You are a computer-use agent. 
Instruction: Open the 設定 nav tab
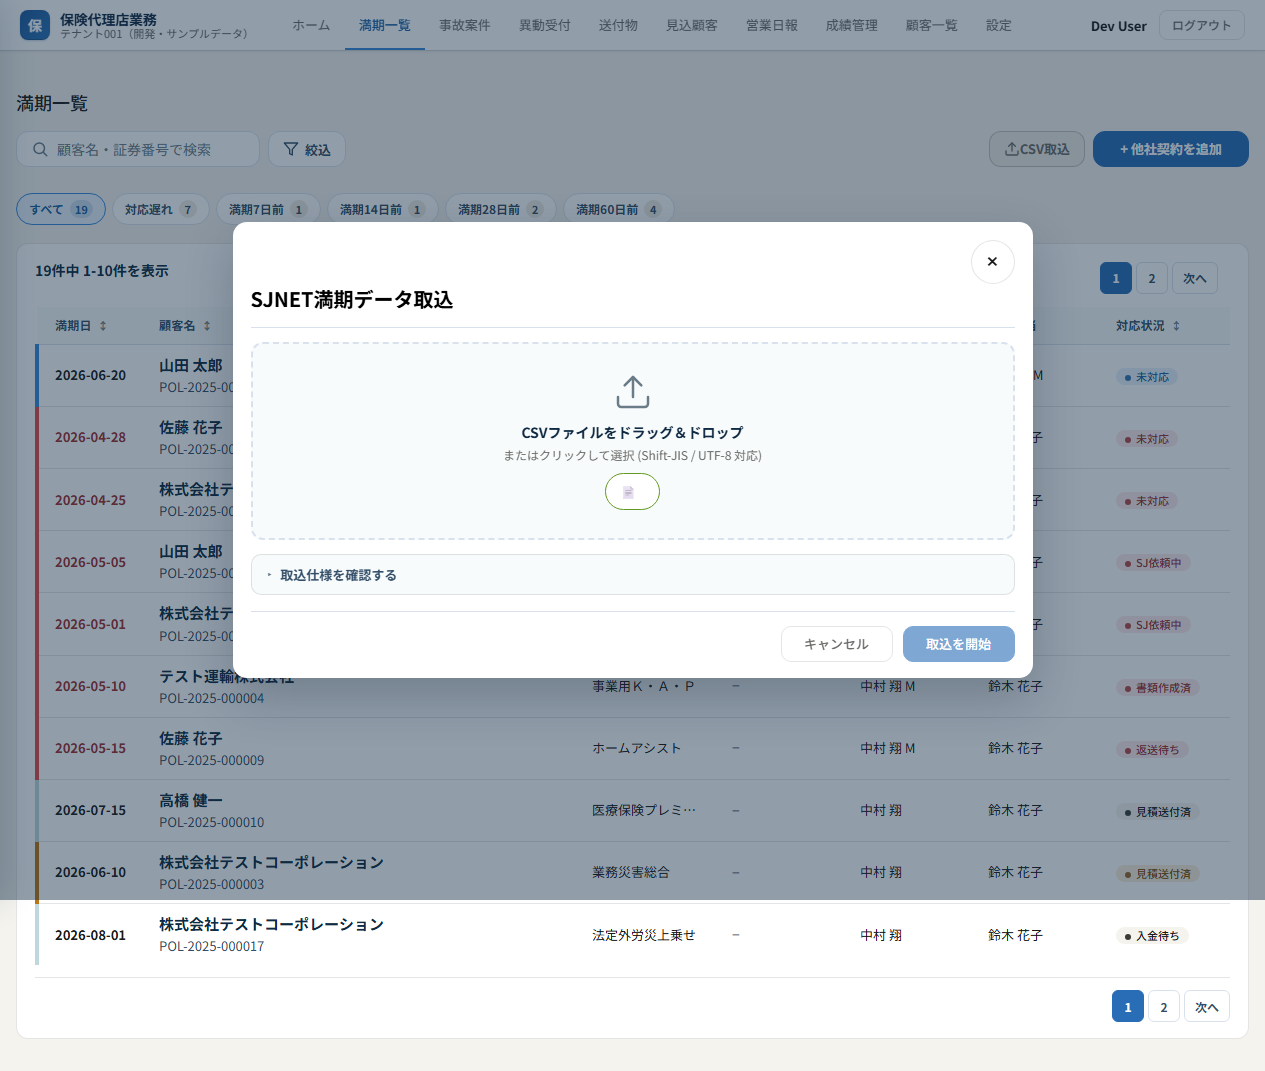999,25
